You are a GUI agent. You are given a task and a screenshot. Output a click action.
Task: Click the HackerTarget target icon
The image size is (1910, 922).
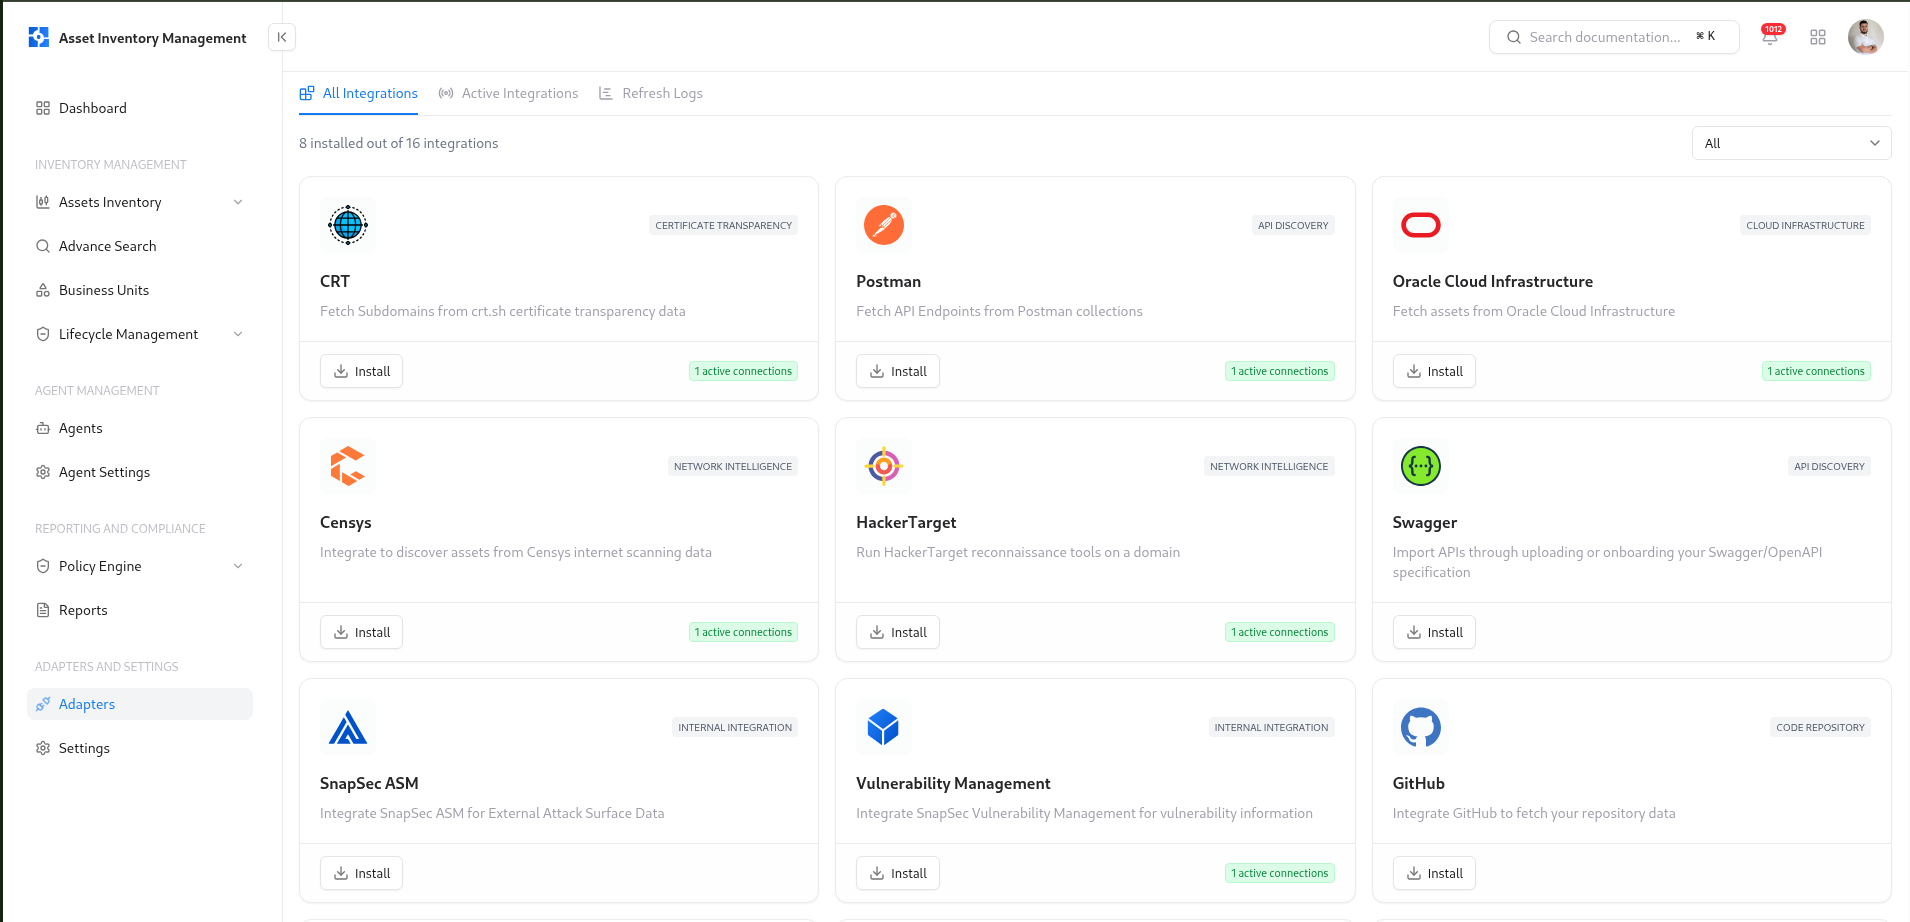pyautogui.click(x=884, y=466)
